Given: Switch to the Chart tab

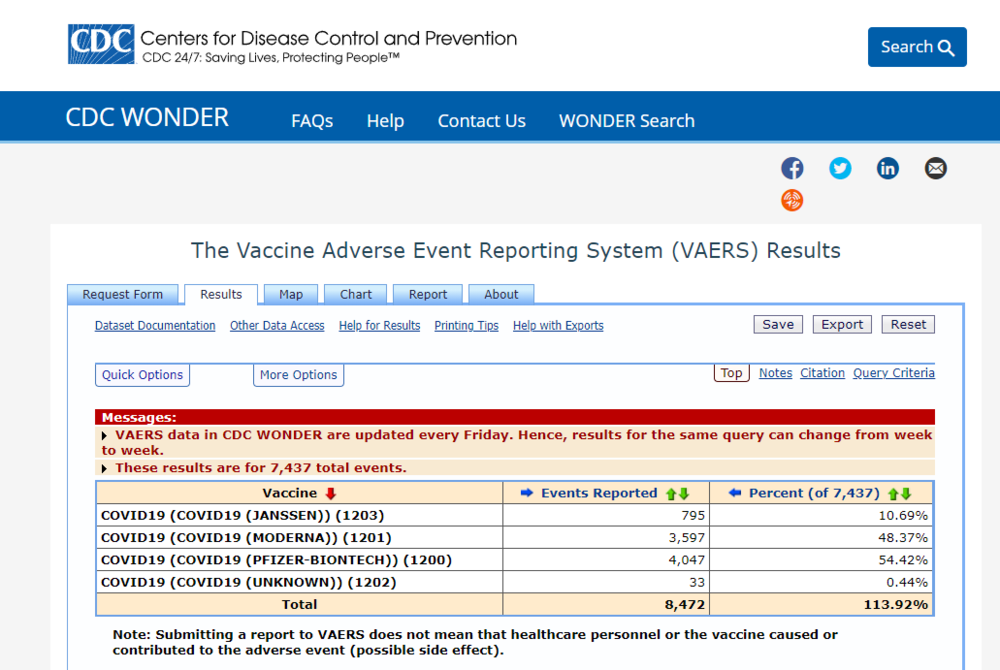Looking at the screenshot, I should pyautogui.click(x=355, y=294).
